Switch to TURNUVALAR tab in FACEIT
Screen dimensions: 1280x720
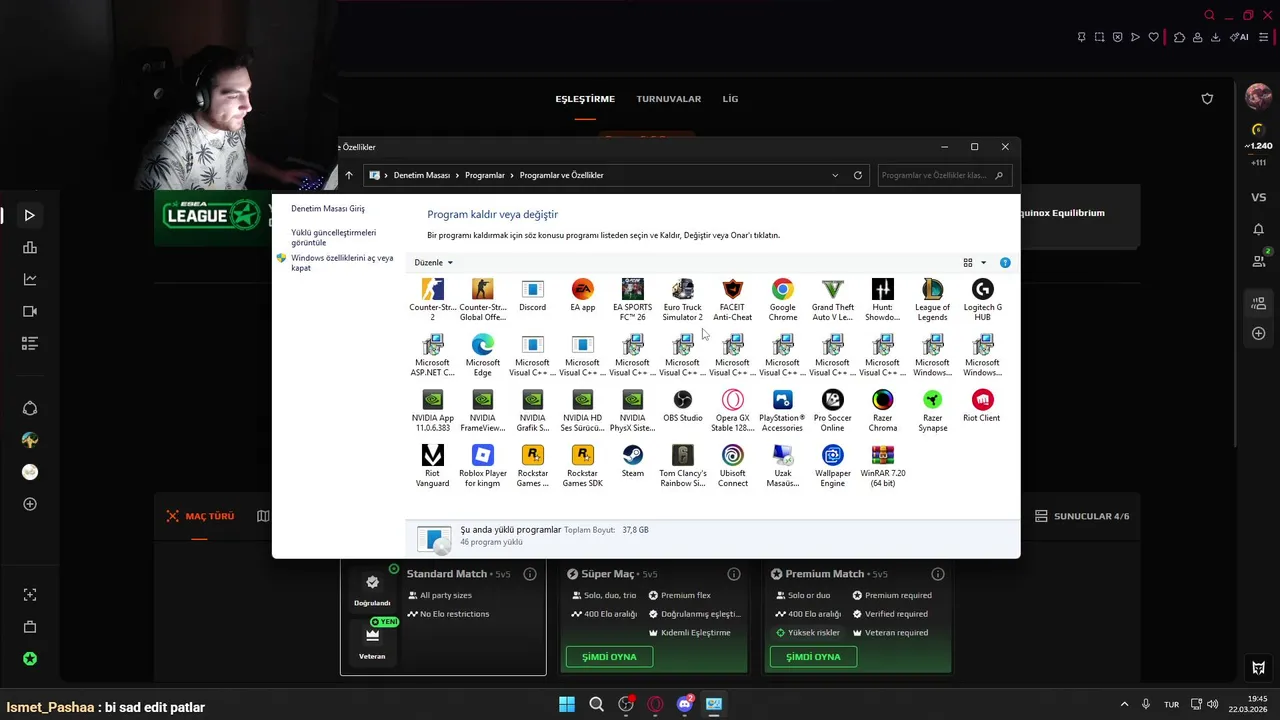coord(669,99)
